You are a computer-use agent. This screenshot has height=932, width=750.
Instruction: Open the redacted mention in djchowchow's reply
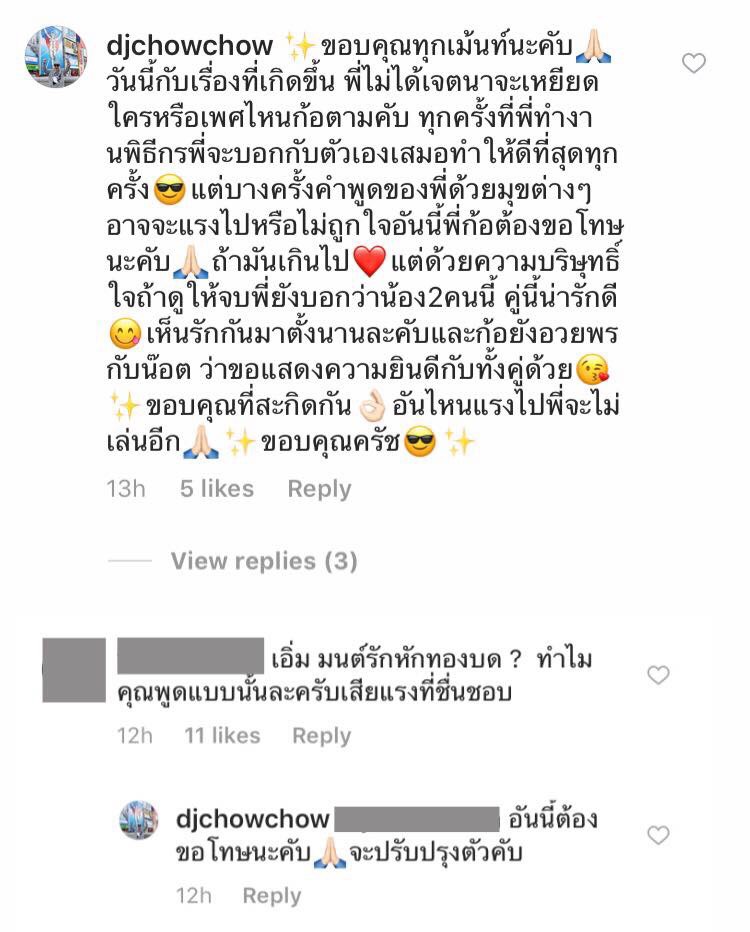(417, 818)
